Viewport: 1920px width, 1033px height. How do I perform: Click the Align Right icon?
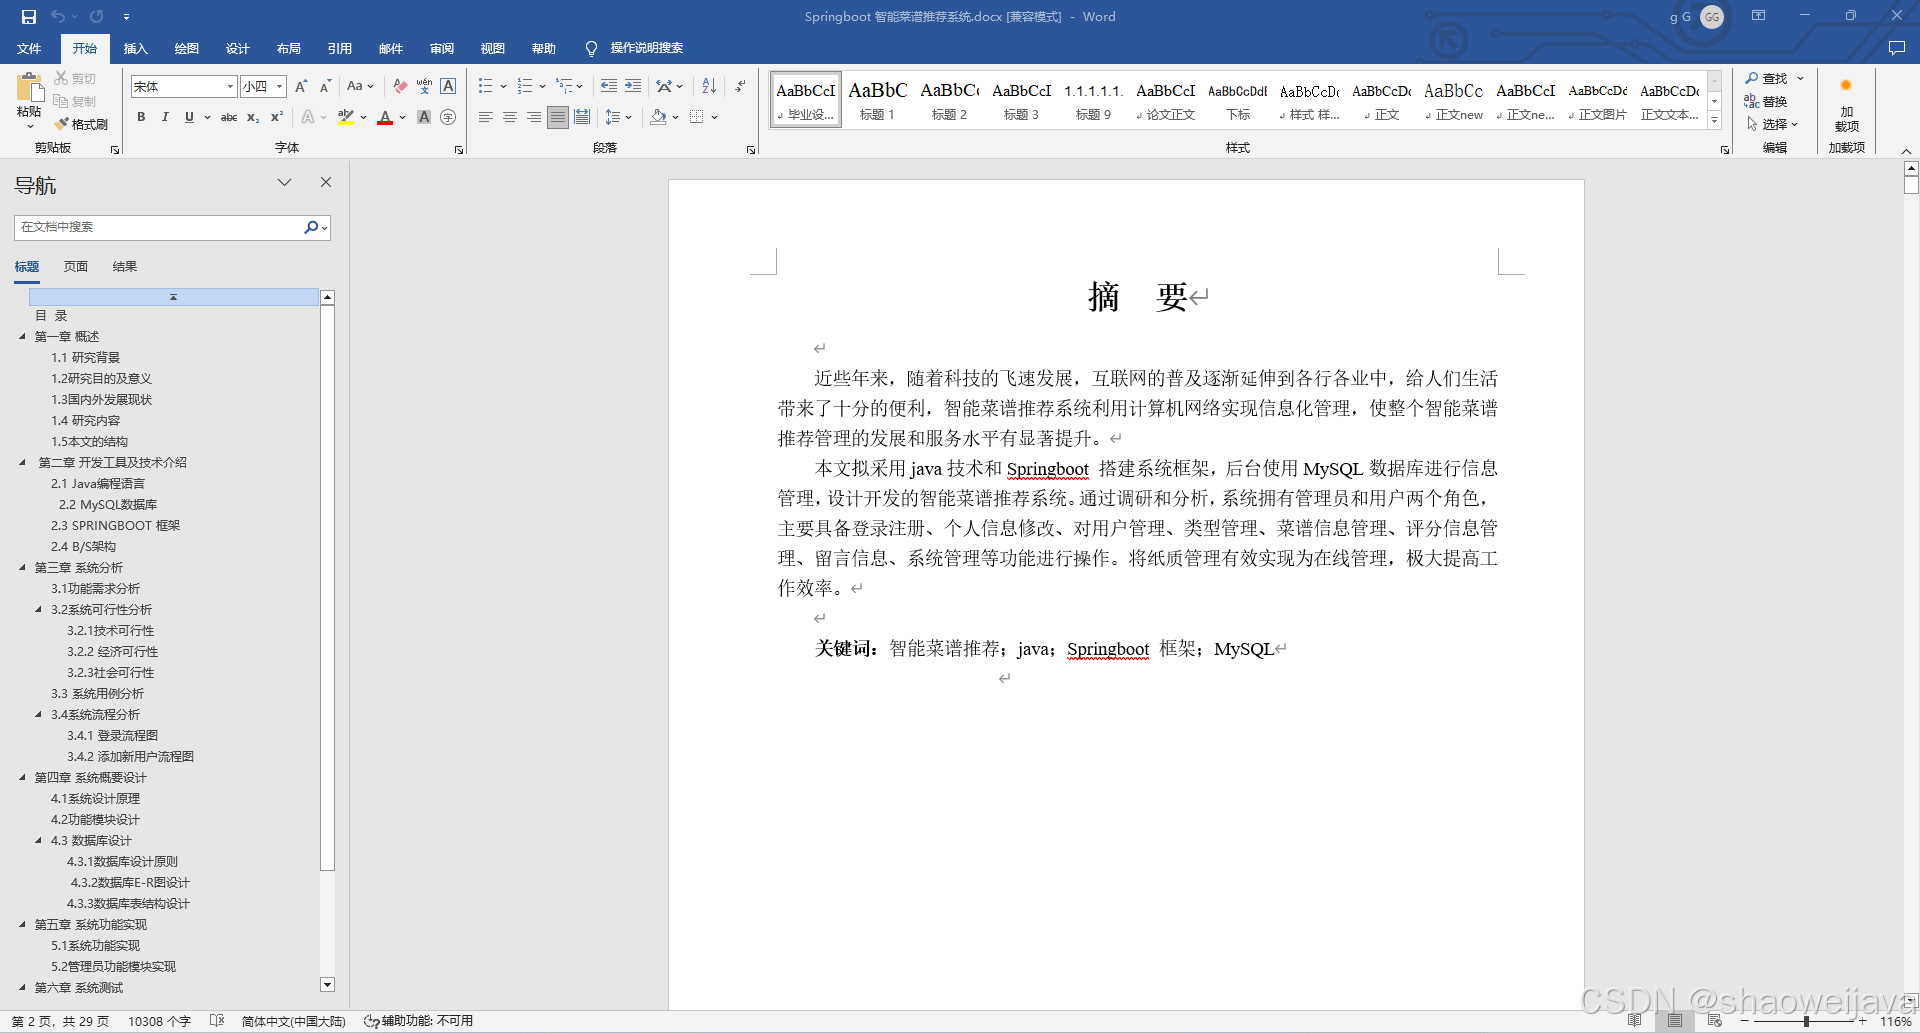[x=534, y=117]
